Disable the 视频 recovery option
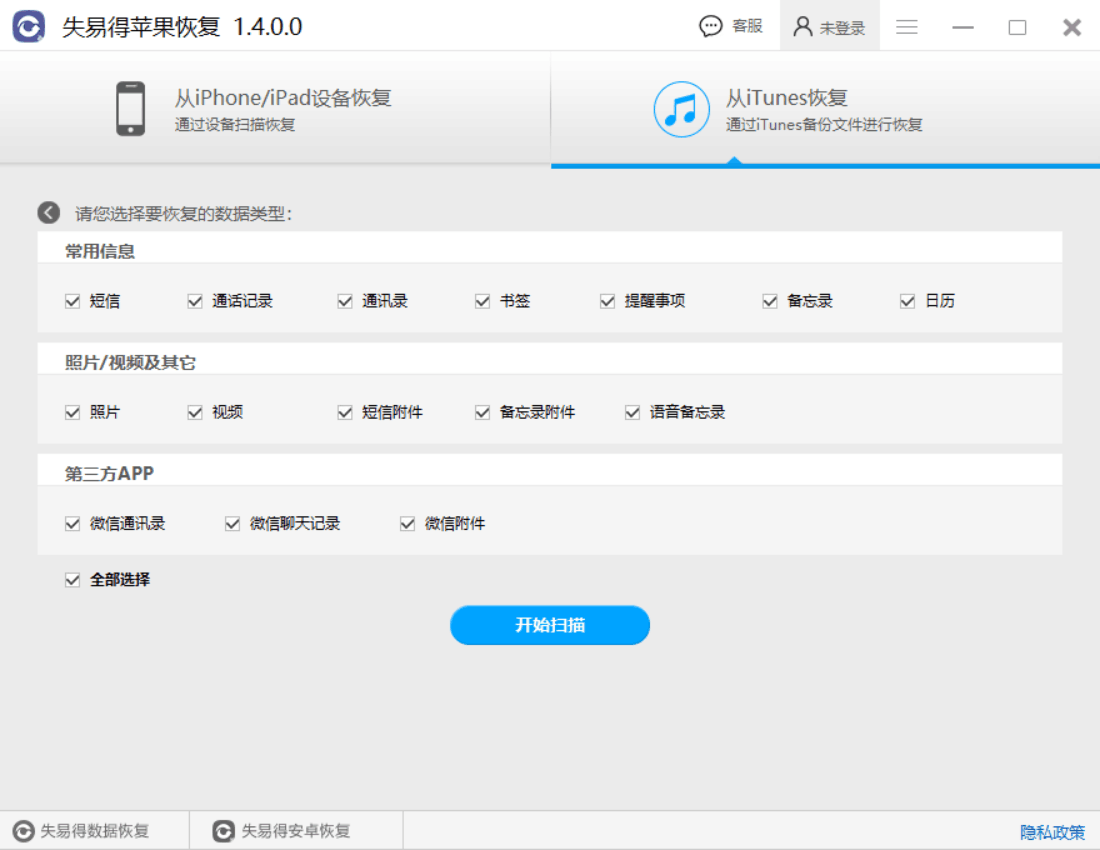Screen dimensions: 1100x850 [194, 411]
